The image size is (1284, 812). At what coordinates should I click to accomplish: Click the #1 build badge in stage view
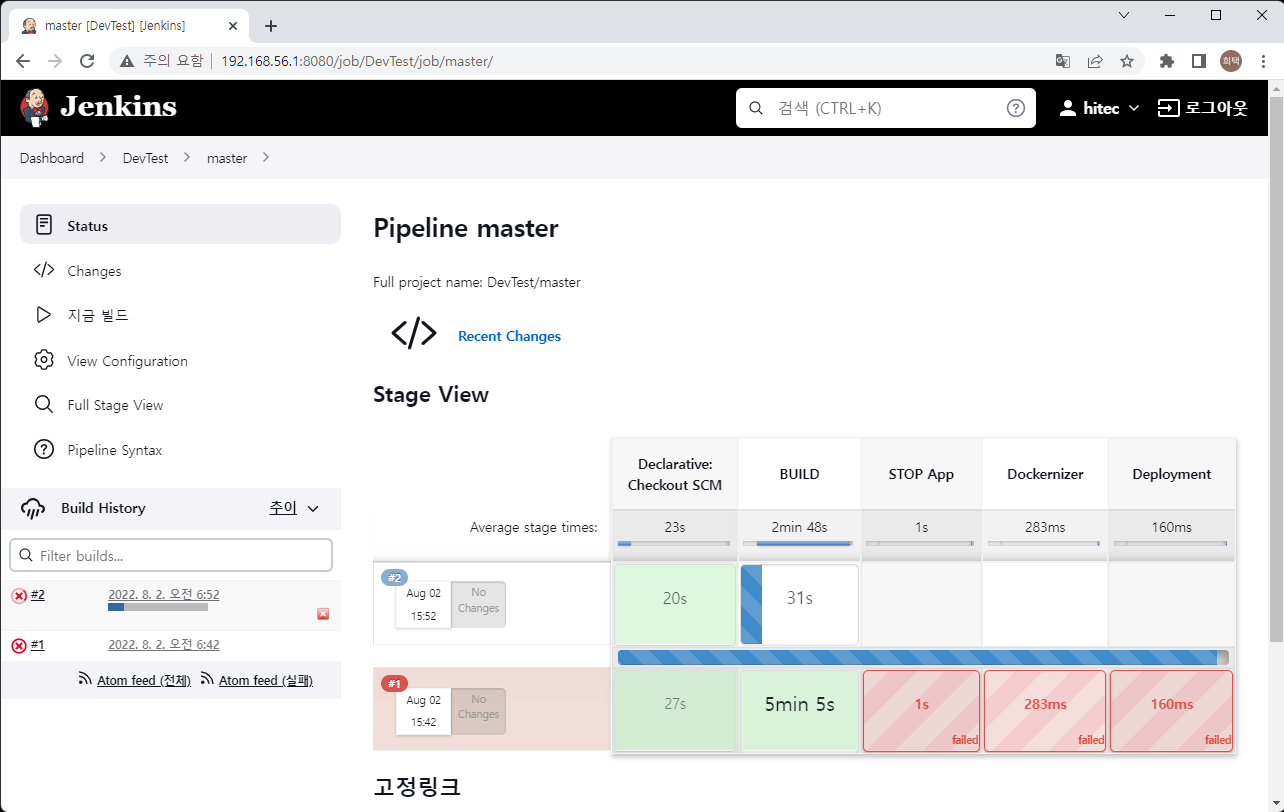click(x=394, y=684)
